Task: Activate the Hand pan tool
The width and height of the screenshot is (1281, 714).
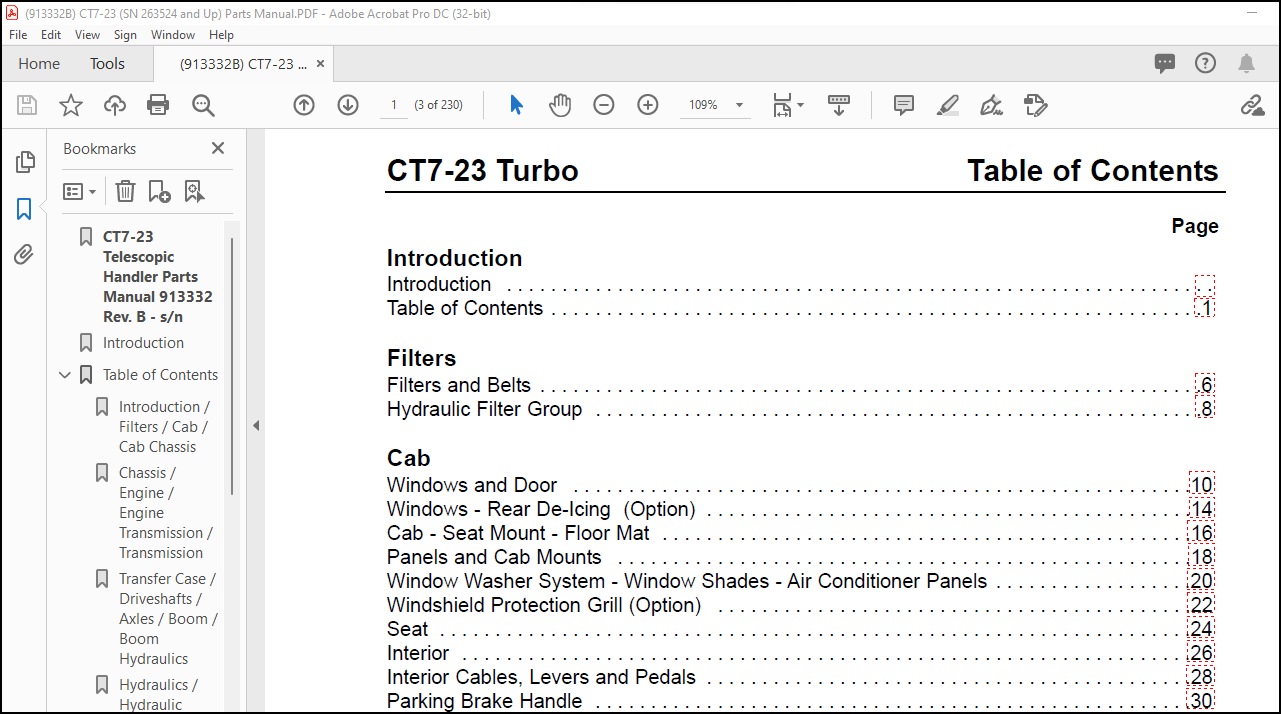Action: coord(560,105)
